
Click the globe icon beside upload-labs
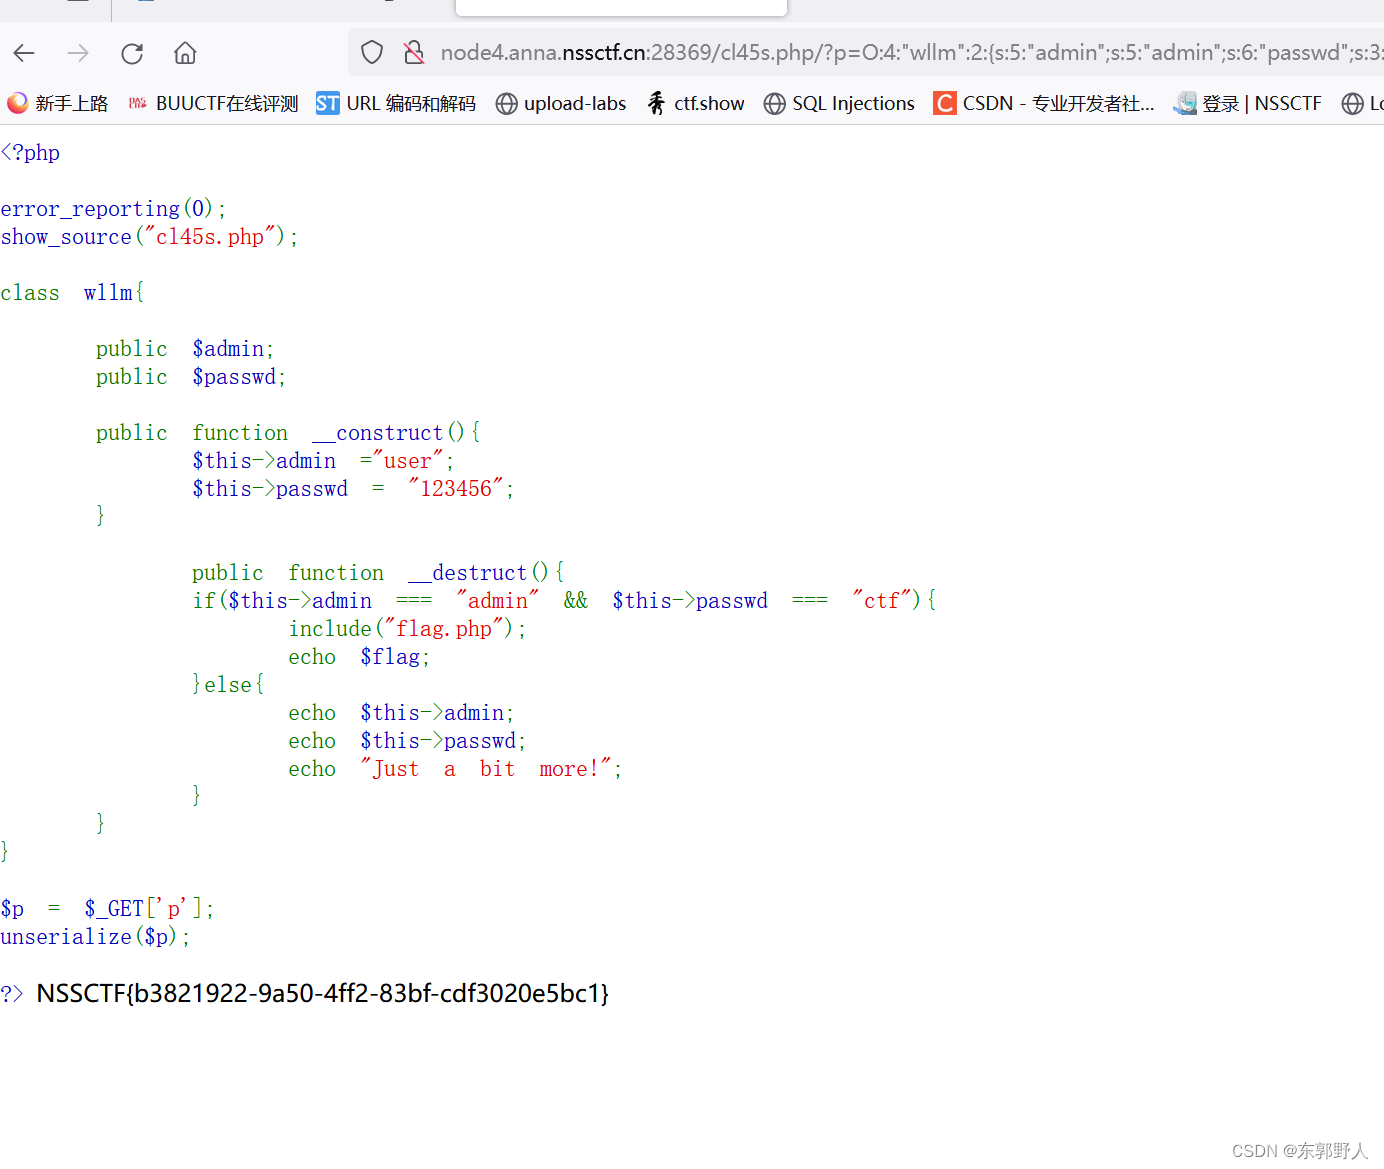pyautogui.click(x=506, y=103)
